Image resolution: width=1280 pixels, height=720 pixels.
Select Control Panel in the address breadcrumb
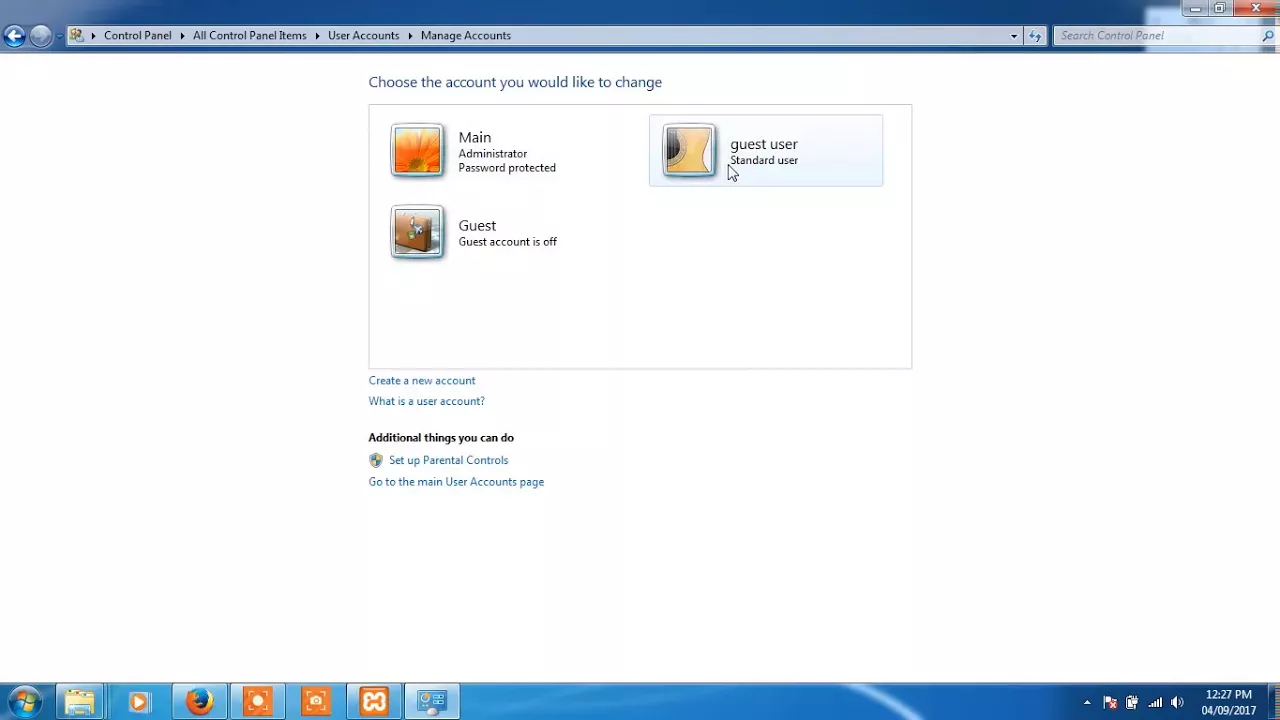coord(138,35)
